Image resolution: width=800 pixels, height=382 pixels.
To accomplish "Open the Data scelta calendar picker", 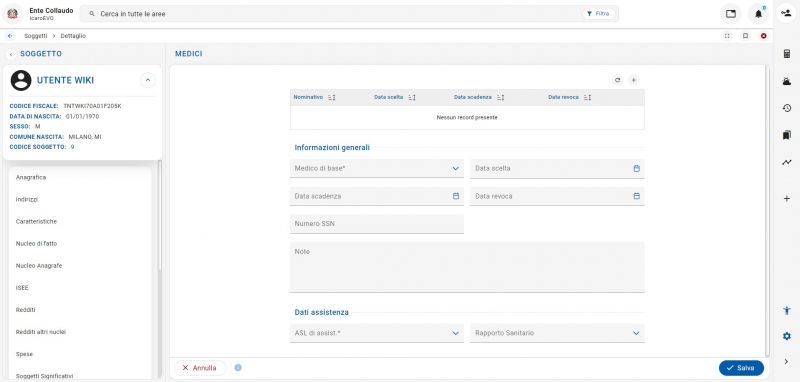I will pos(636,168).
